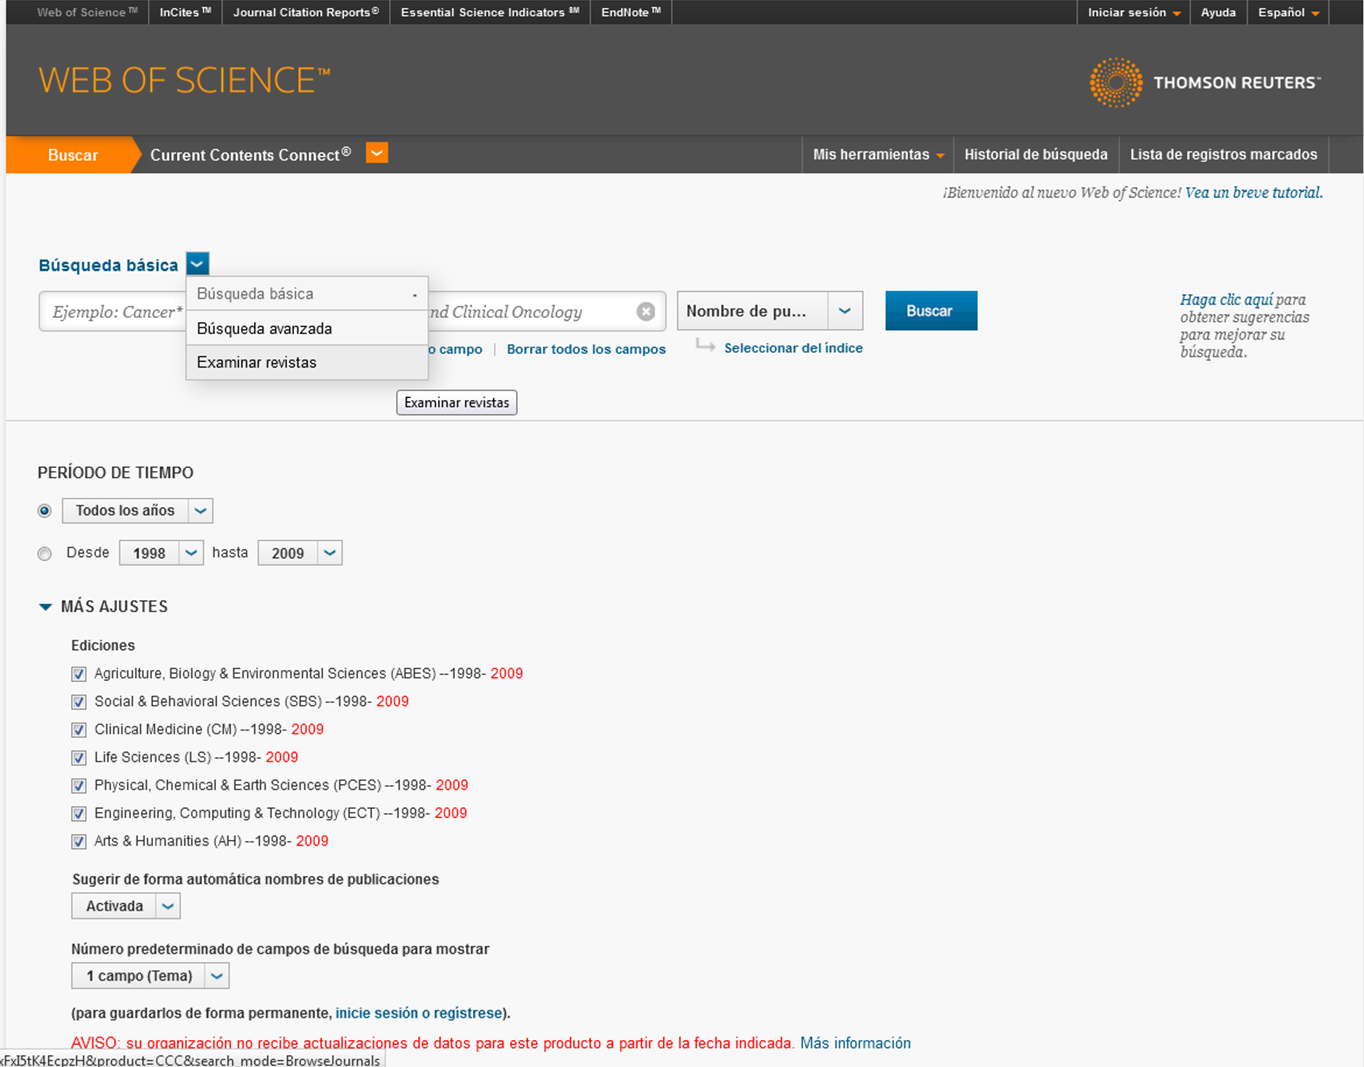The width and height of the screenshot is (1364, 1067).
Task: Uncheck Physical, Chemical & Earth Sciences edition
Action: [79, 786]
